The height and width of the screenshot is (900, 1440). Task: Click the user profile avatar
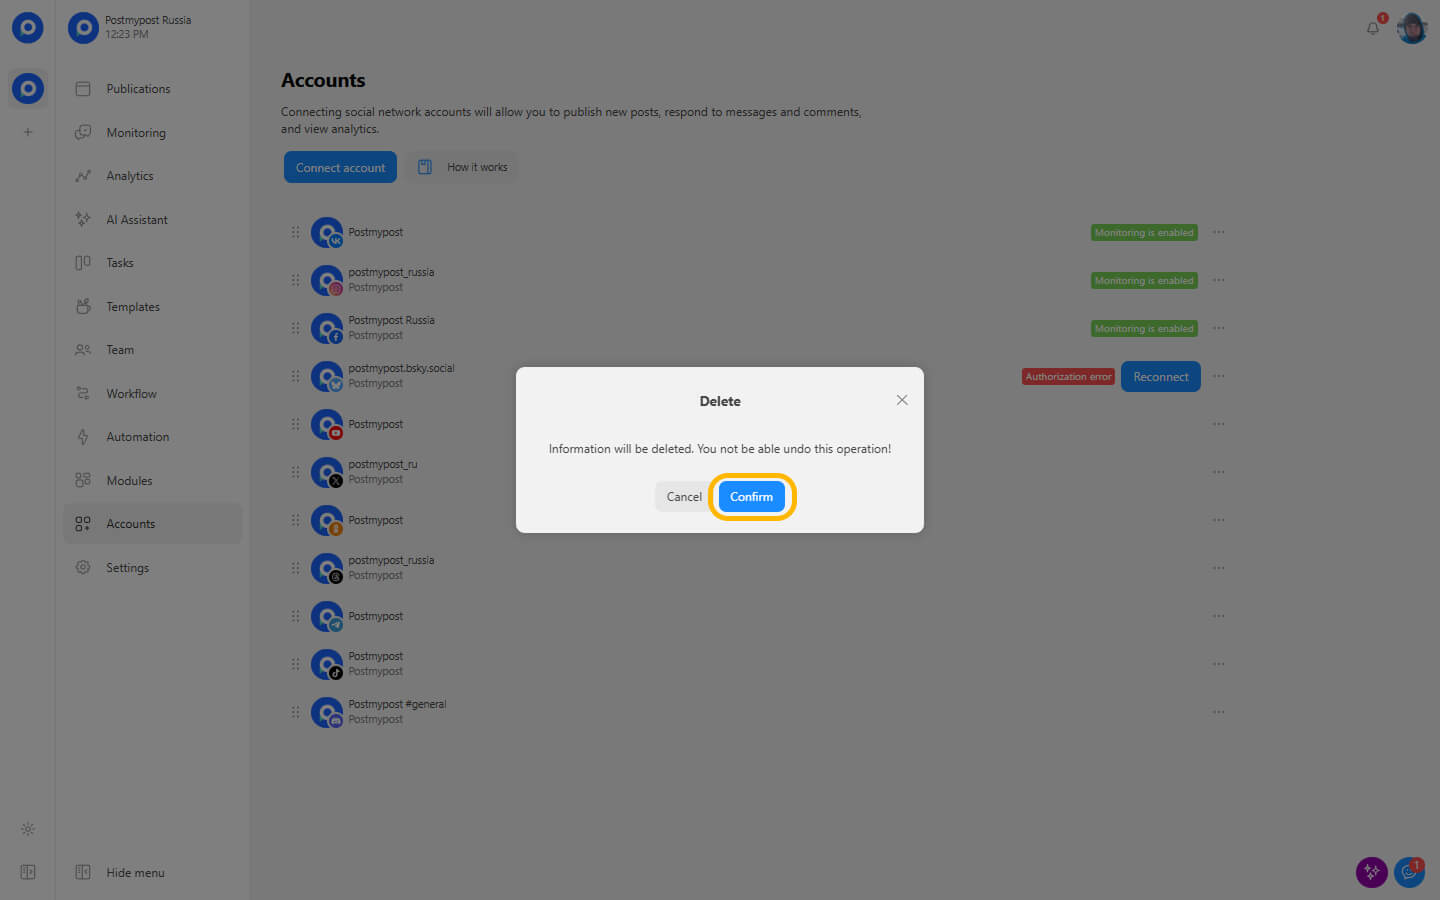pyautogui.click(x=1411, y=28)
